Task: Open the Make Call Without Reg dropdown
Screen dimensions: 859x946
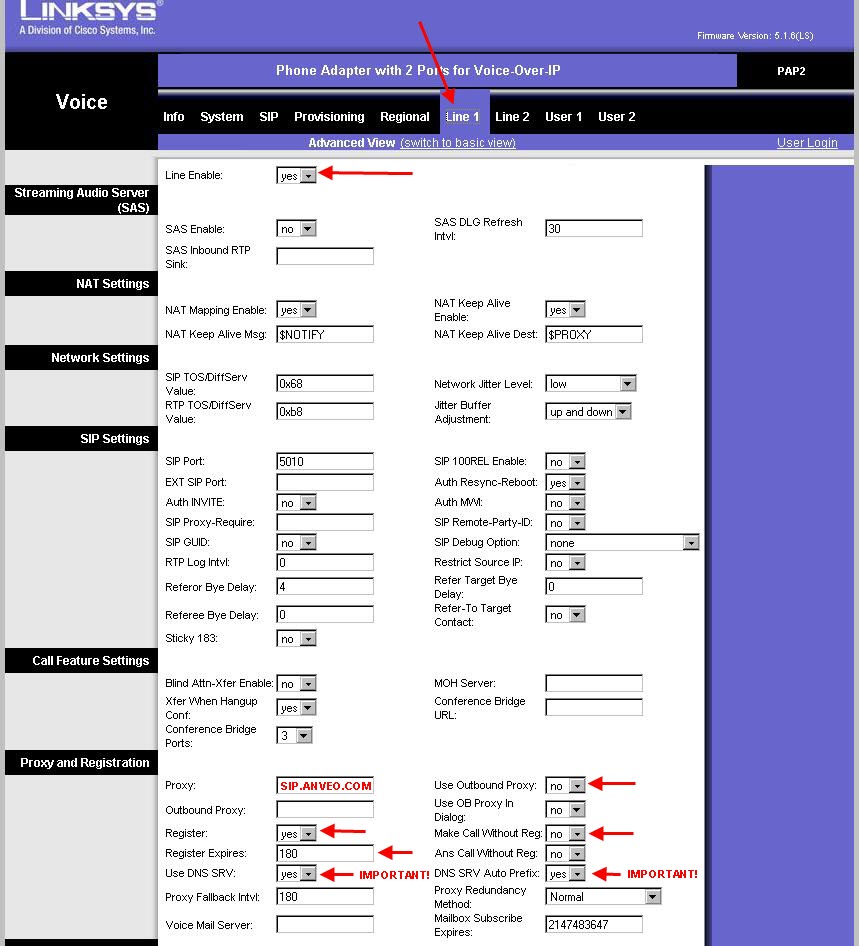Action: 565,834
